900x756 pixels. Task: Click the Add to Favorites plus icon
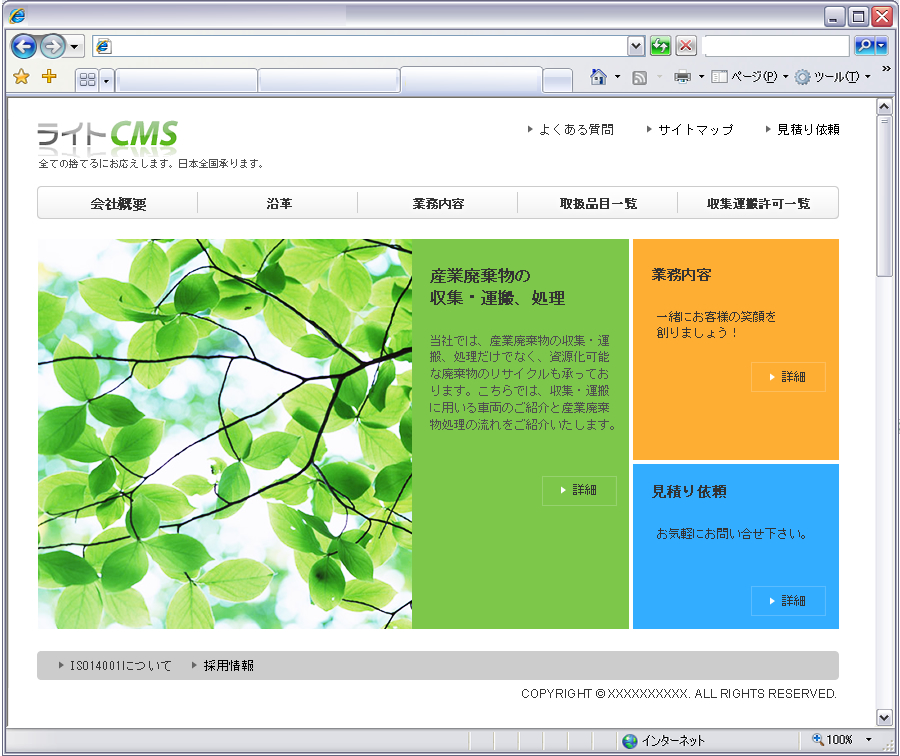[49, 76]
